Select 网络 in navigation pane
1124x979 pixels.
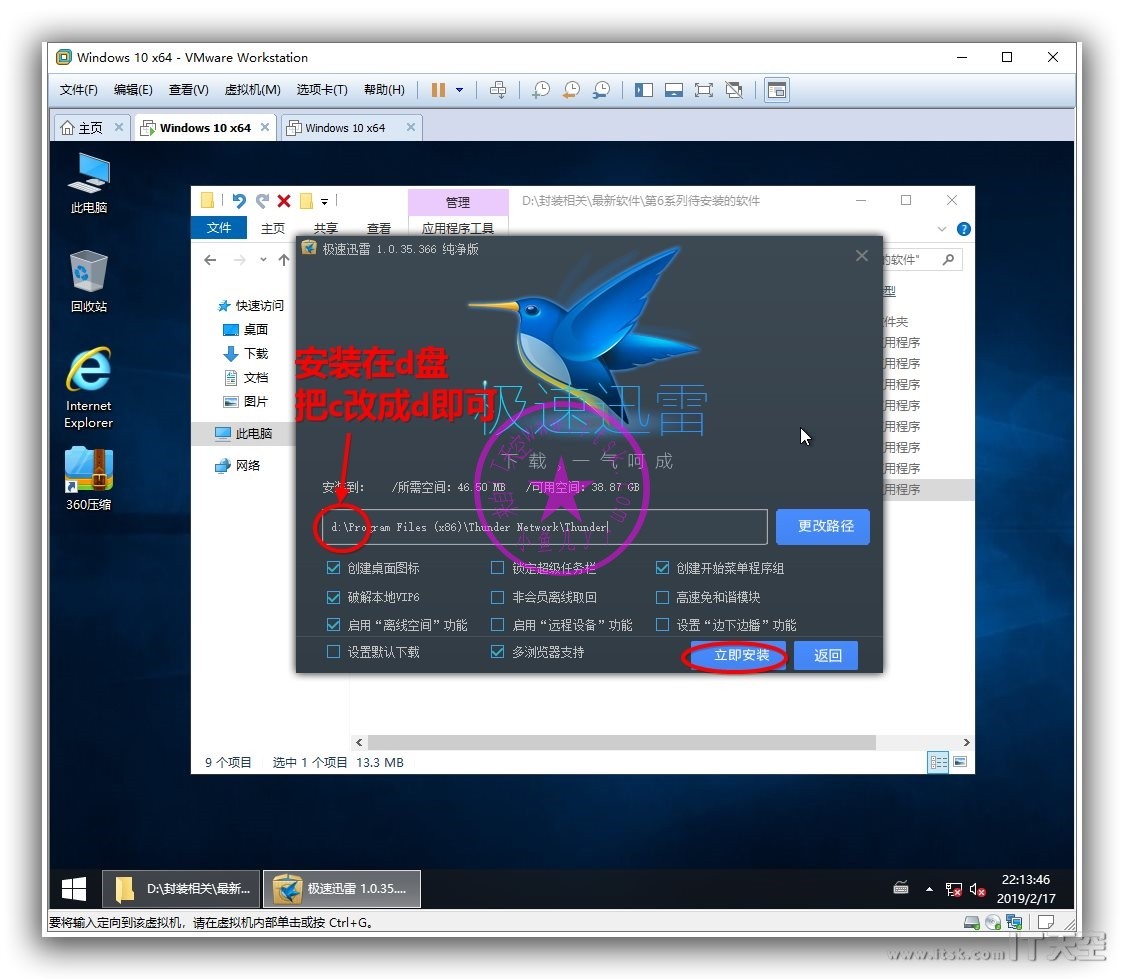237,465
